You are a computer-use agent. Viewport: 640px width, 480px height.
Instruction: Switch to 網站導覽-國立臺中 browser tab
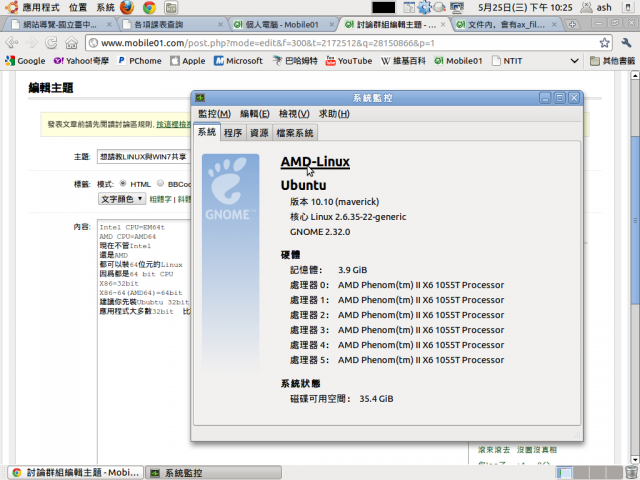pyautogui.click(x=60, y=25)
